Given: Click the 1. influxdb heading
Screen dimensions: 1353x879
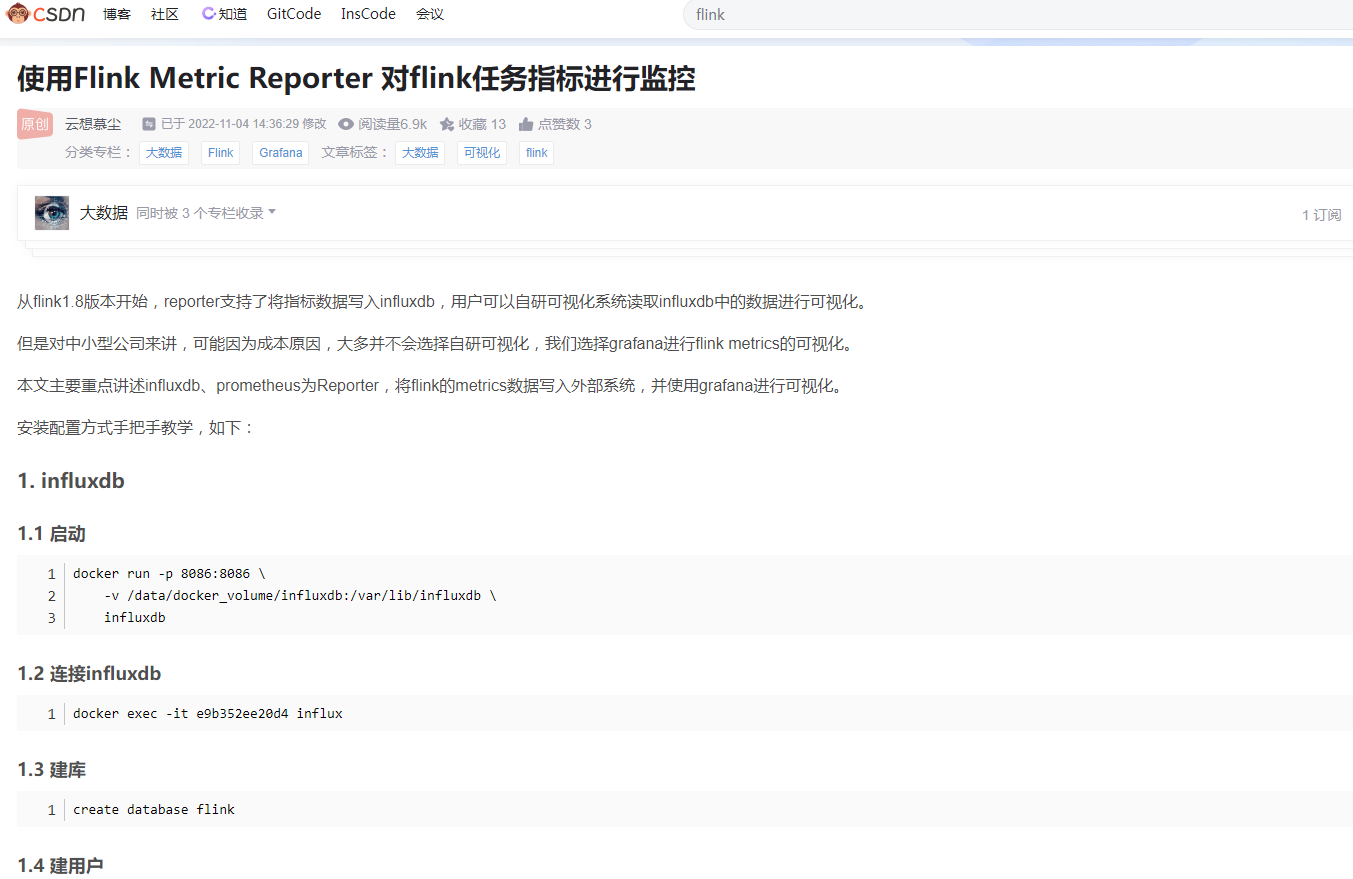Looking at the screenshot, I should [x=71, y=480].
